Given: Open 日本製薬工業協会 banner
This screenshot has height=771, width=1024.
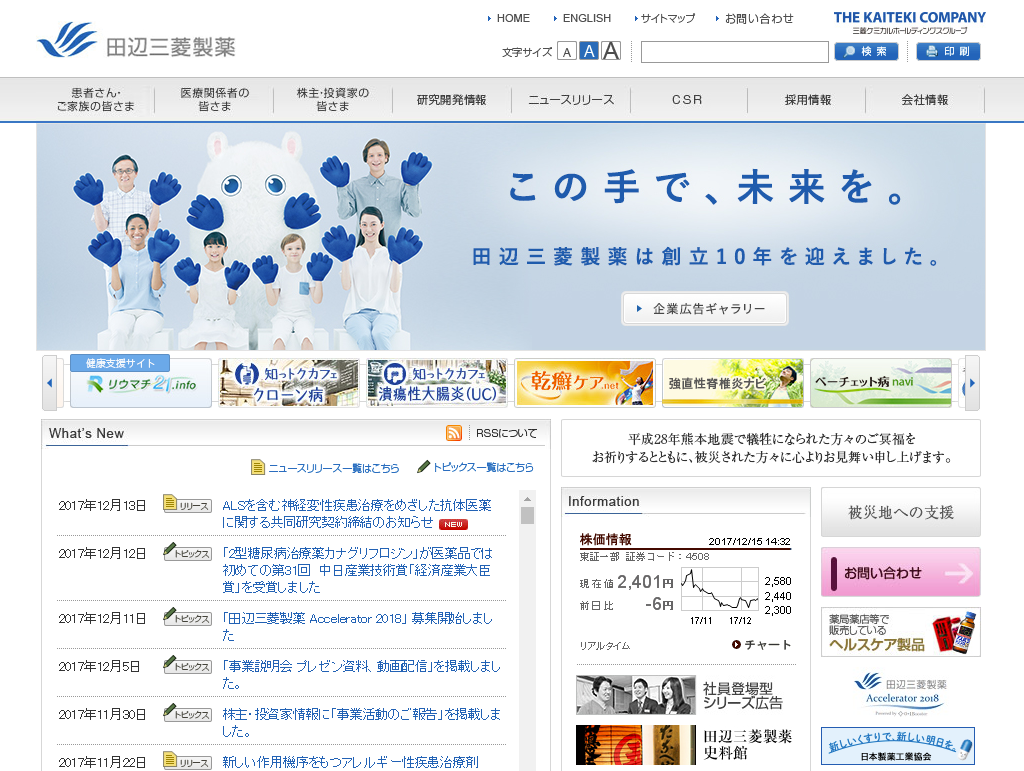Looking at the screenshot, I should coord(897,746).
